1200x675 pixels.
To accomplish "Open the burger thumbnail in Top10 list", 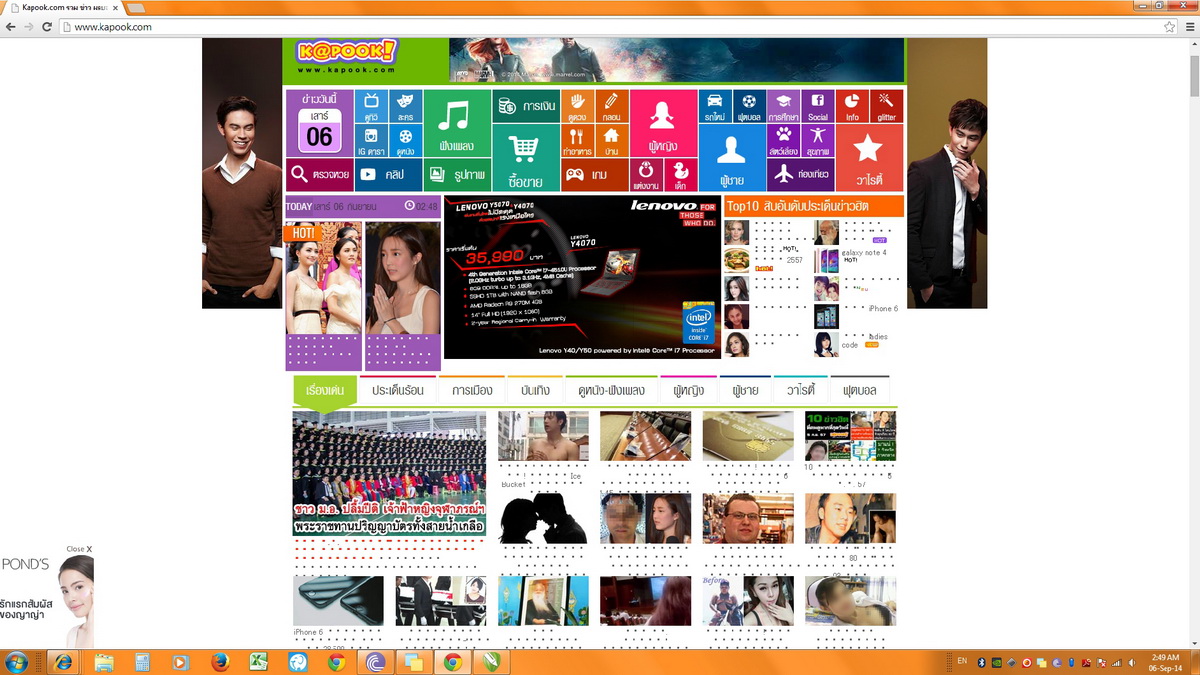I will (x=737, y=260).
